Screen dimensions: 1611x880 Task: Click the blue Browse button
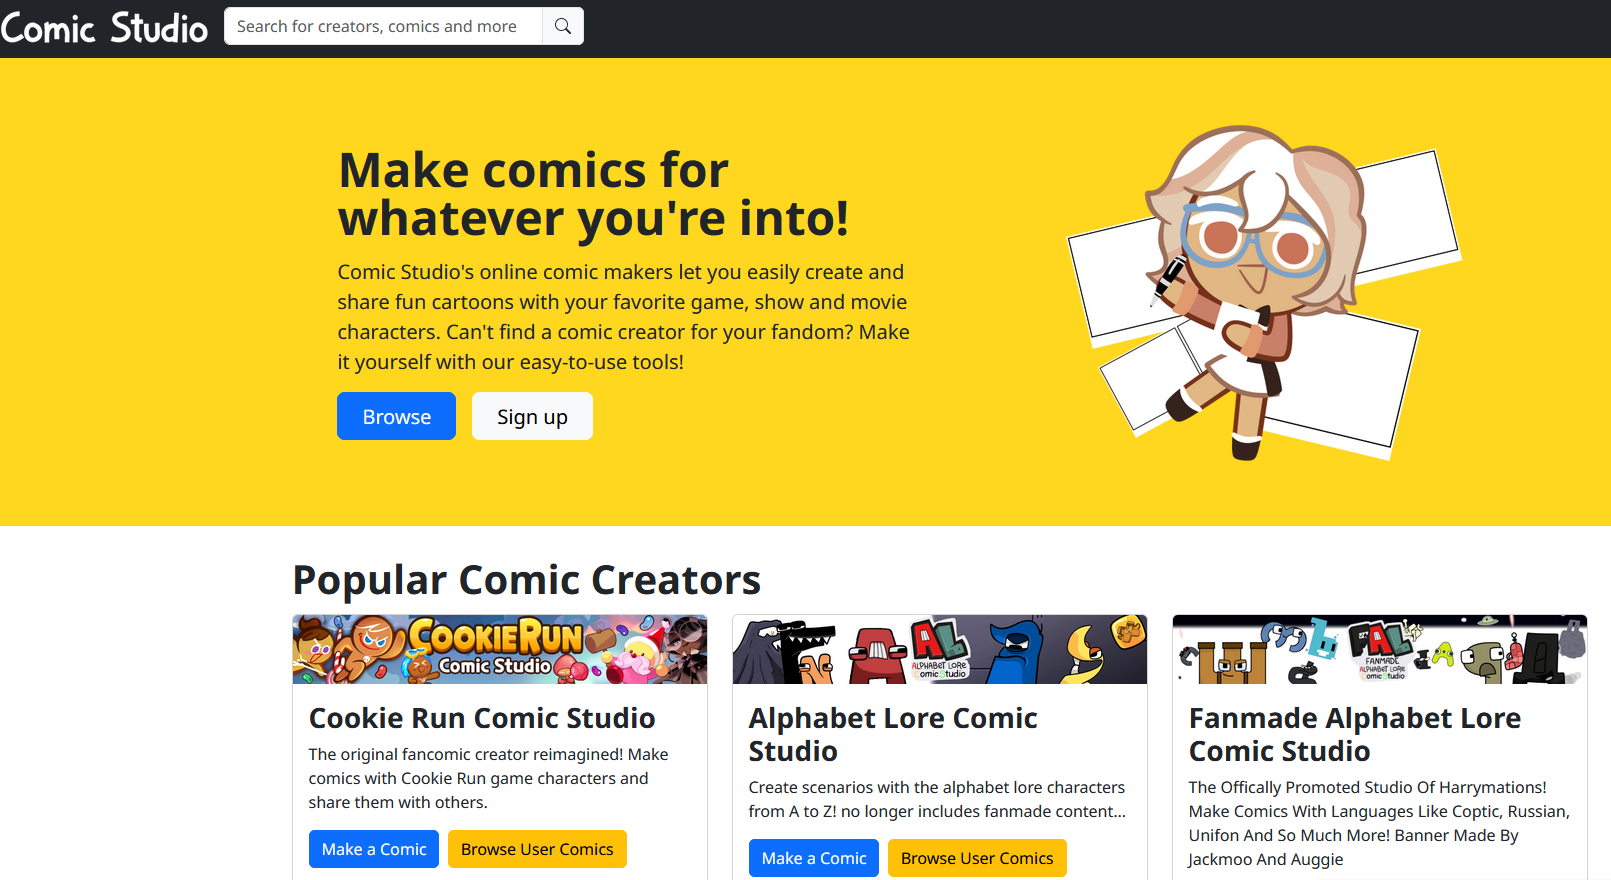pyautogui.click(x=396, y=416)
